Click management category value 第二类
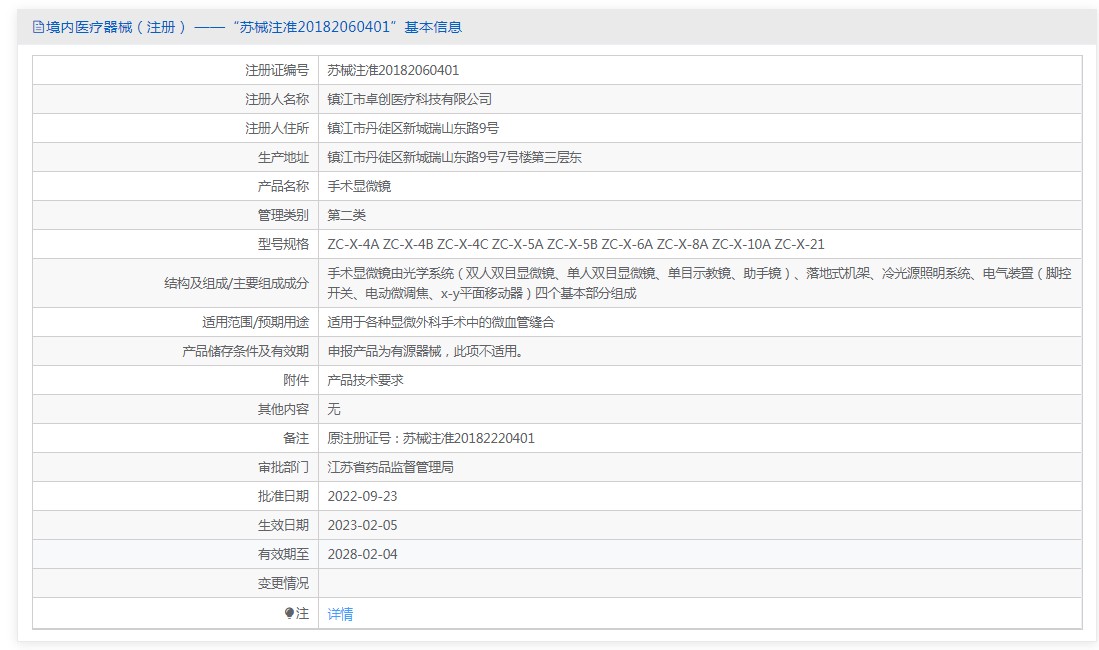Screen dimensions: 1099x650 pyautogui.click(x=346, y=215)
